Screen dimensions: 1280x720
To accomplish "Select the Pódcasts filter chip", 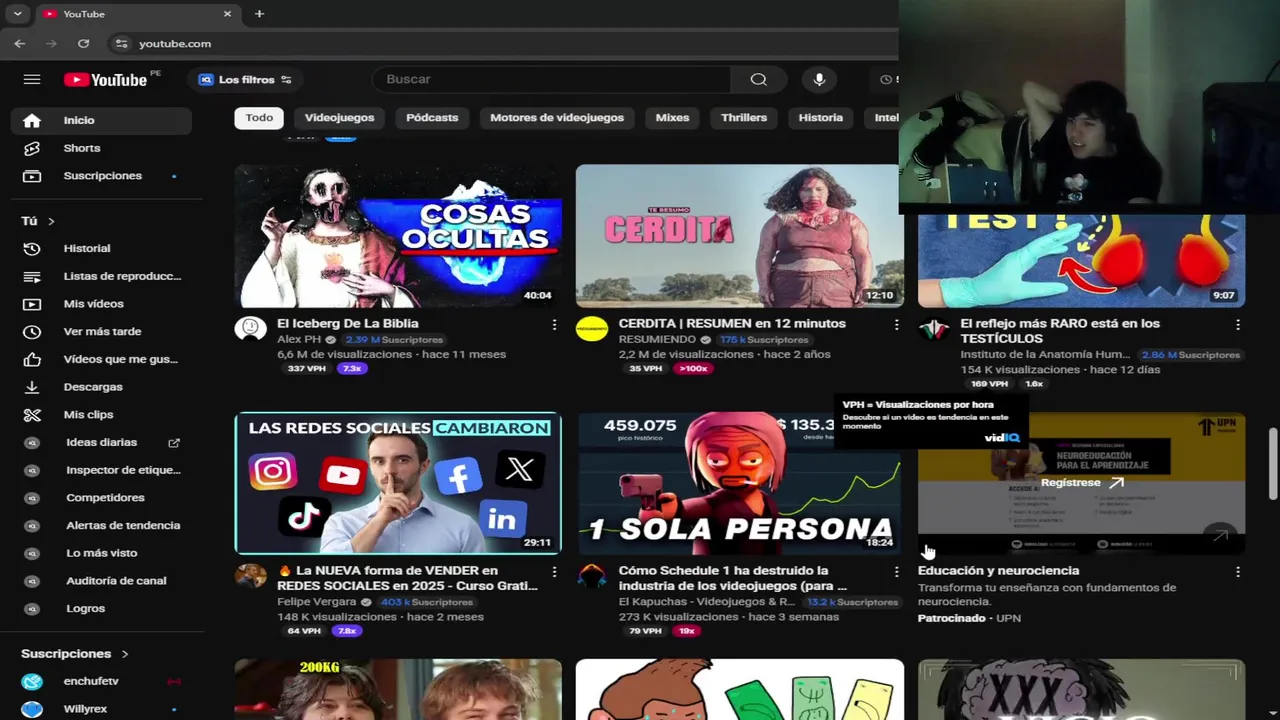I will [432, 118].
